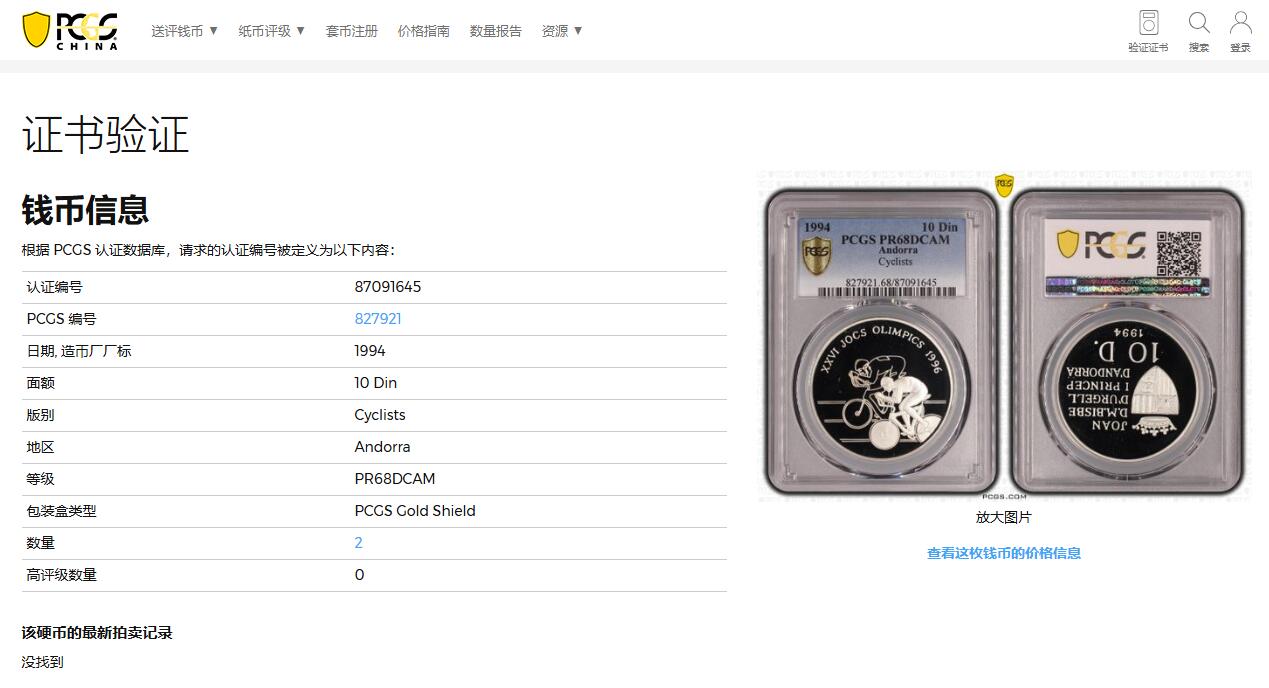Click the 没找到 auction result text
The width and height of the screenshot is (1269, 688).
[42, 662]
